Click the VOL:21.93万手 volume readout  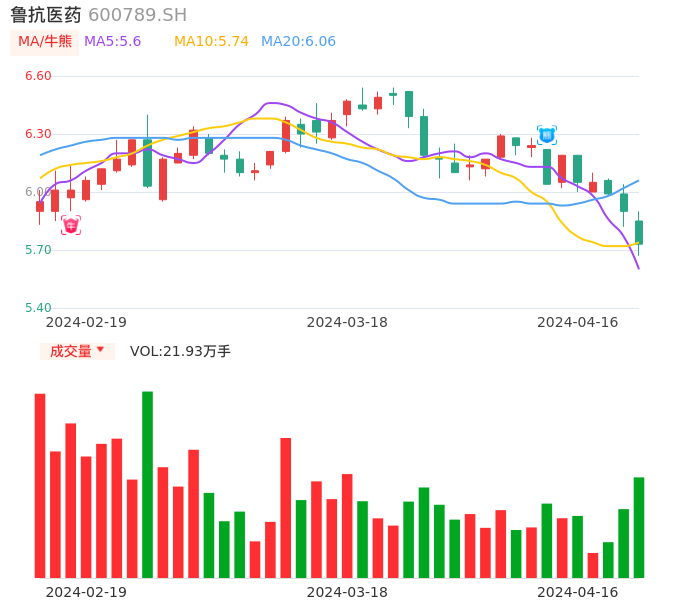[180, 351]
